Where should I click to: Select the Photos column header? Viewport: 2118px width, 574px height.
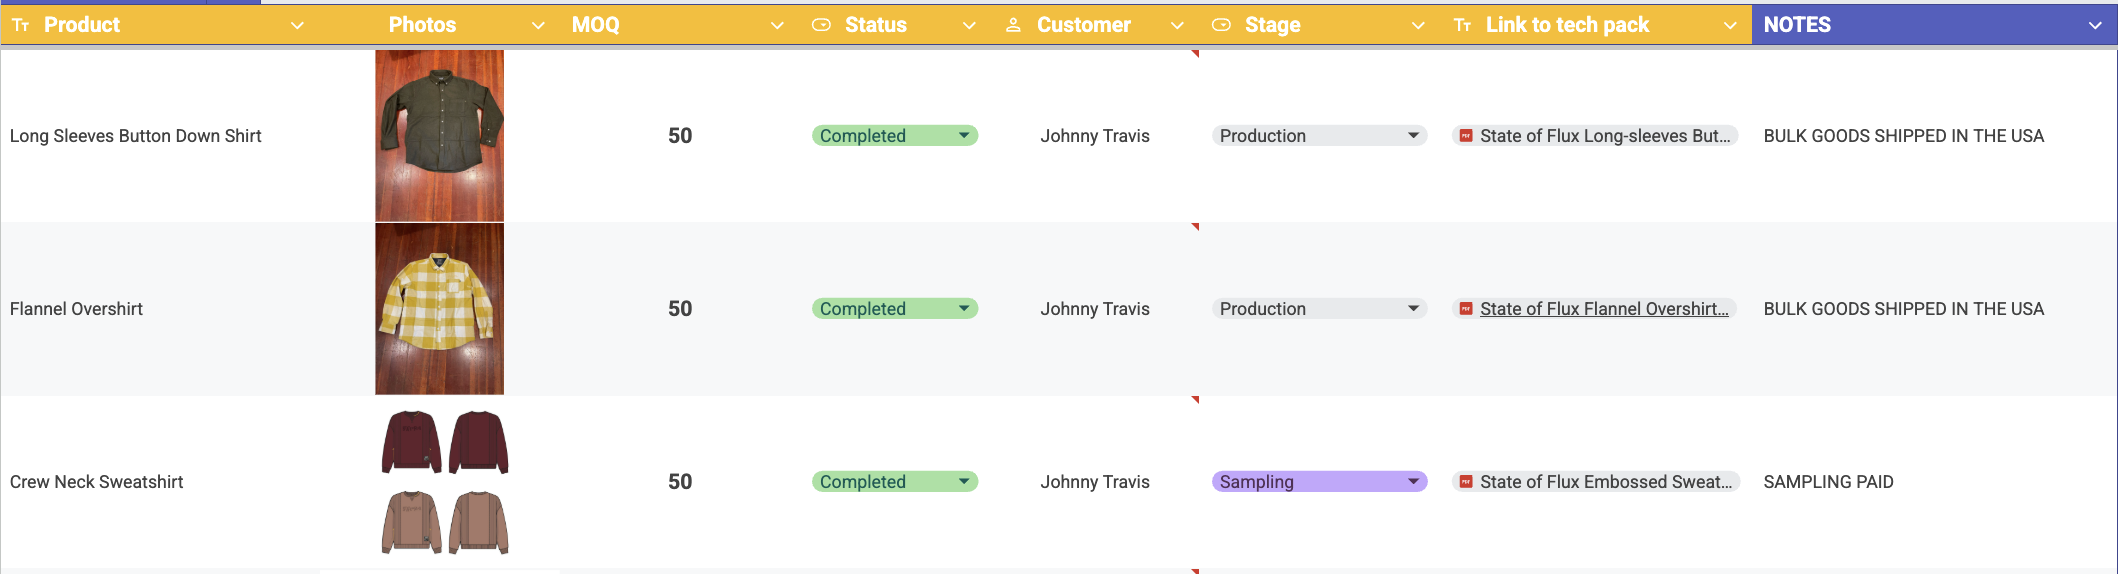pos(422,25)
